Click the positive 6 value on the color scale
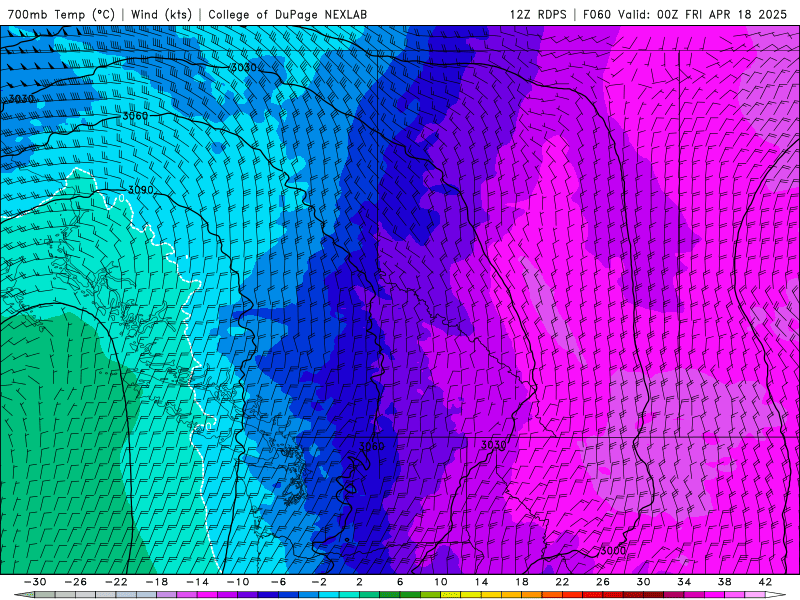The image size is (800, 600). tap(400, 582)
